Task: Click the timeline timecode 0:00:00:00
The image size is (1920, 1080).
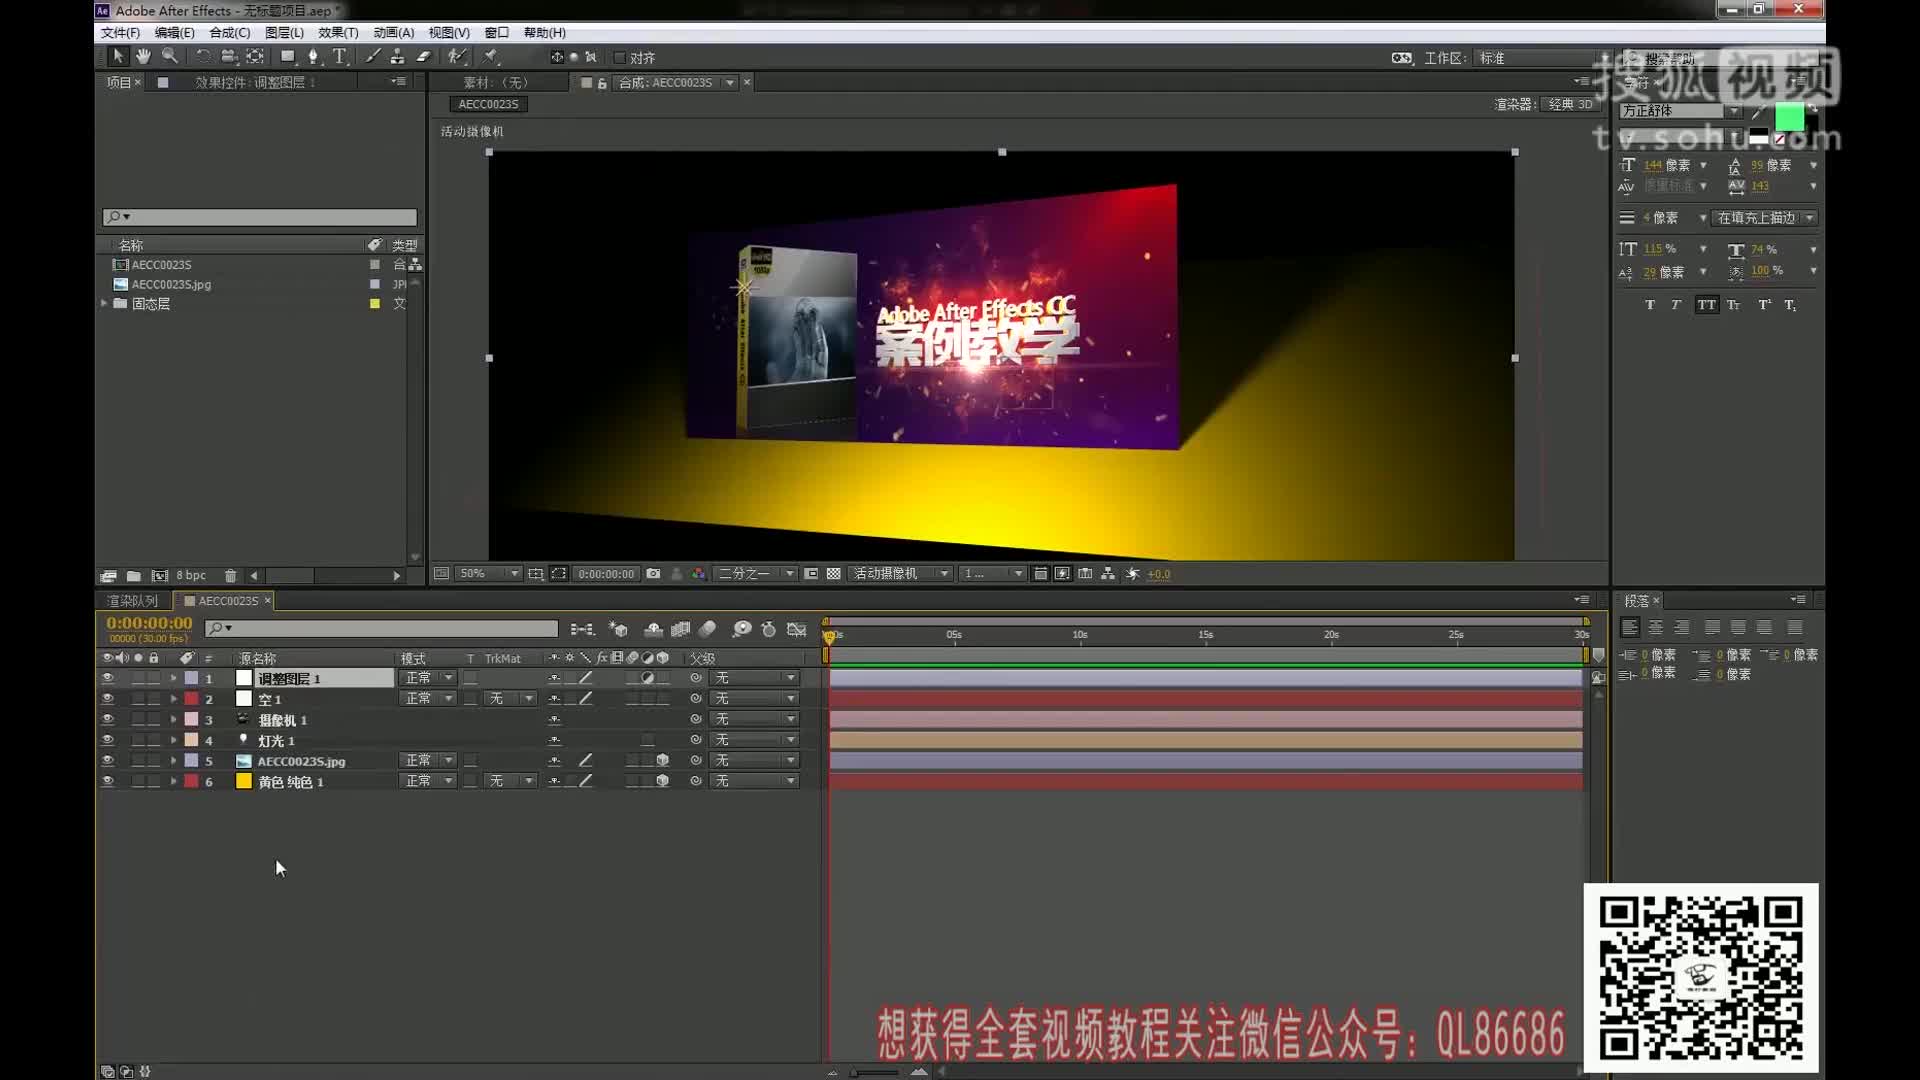Action: [x=149, y=623]
